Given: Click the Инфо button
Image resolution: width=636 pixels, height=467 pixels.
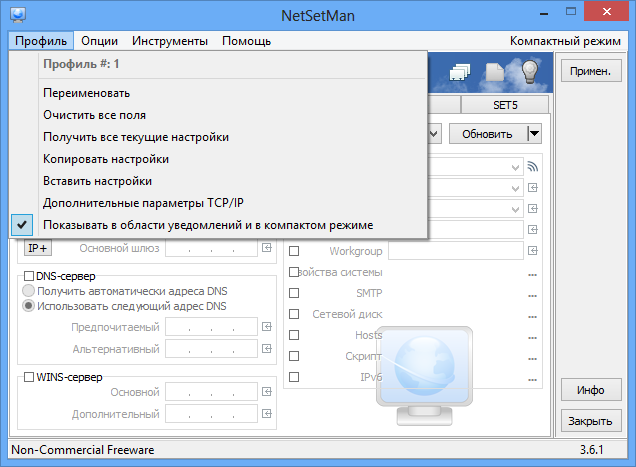Looking at the screenshot, I should [x=591, y=390].
